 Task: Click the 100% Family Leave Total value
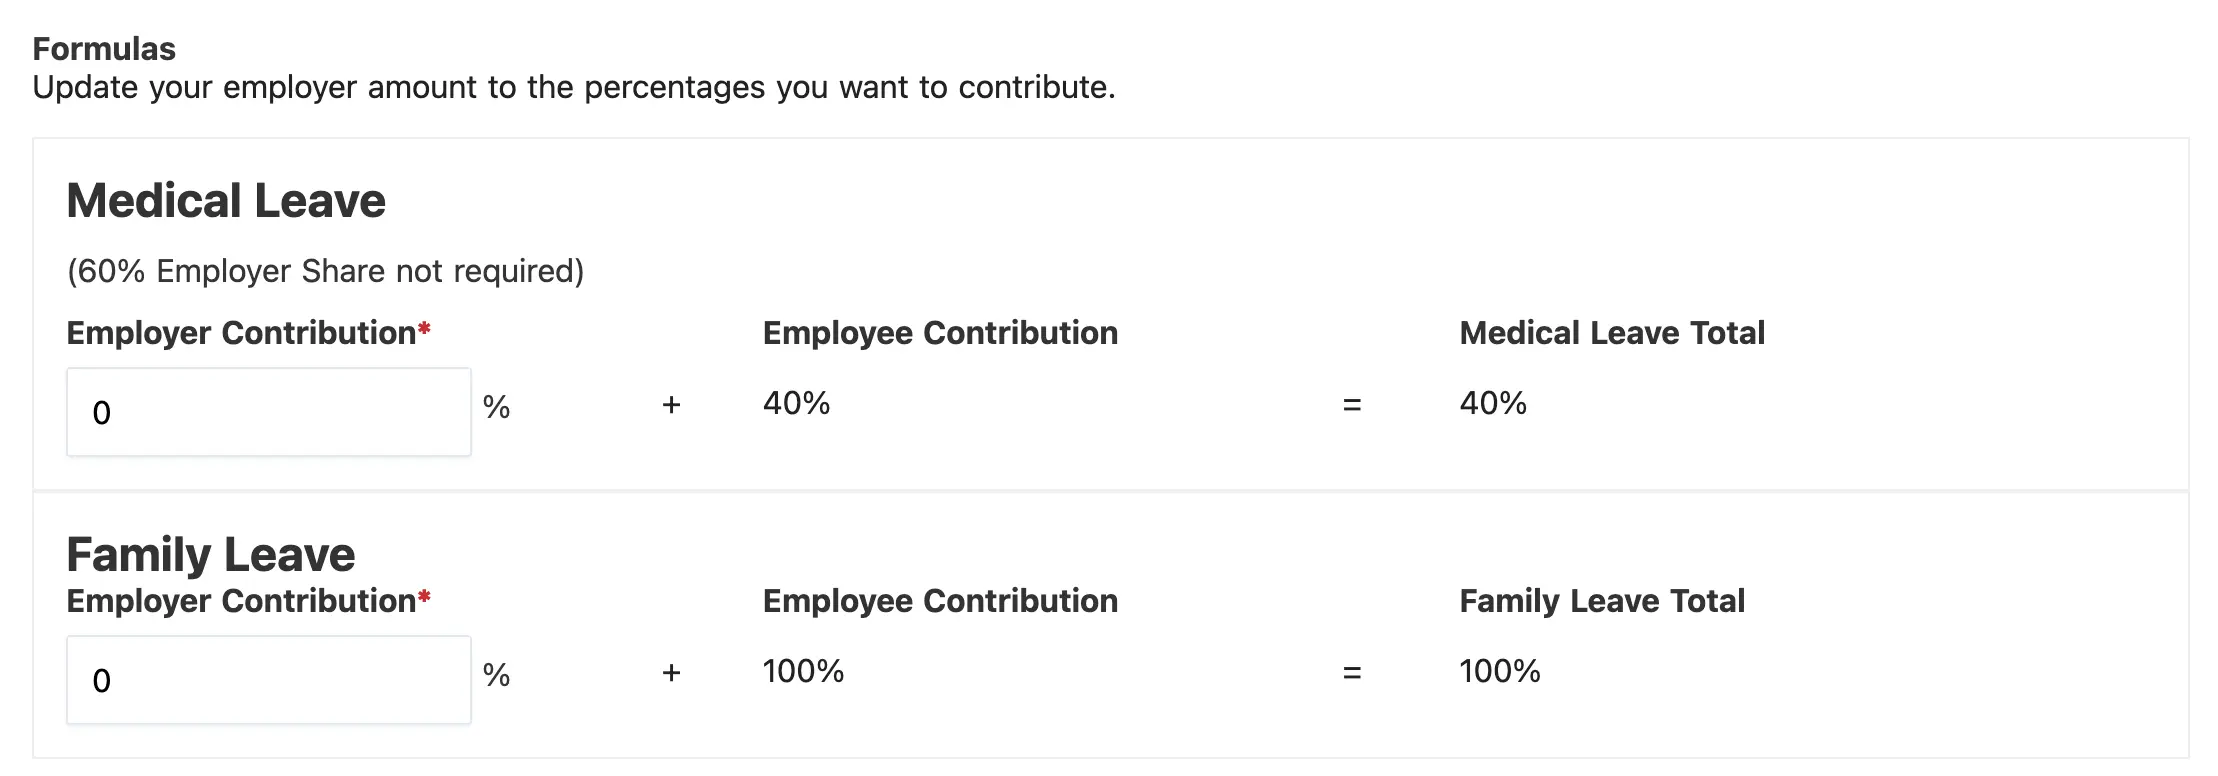tap(1499, 671)
